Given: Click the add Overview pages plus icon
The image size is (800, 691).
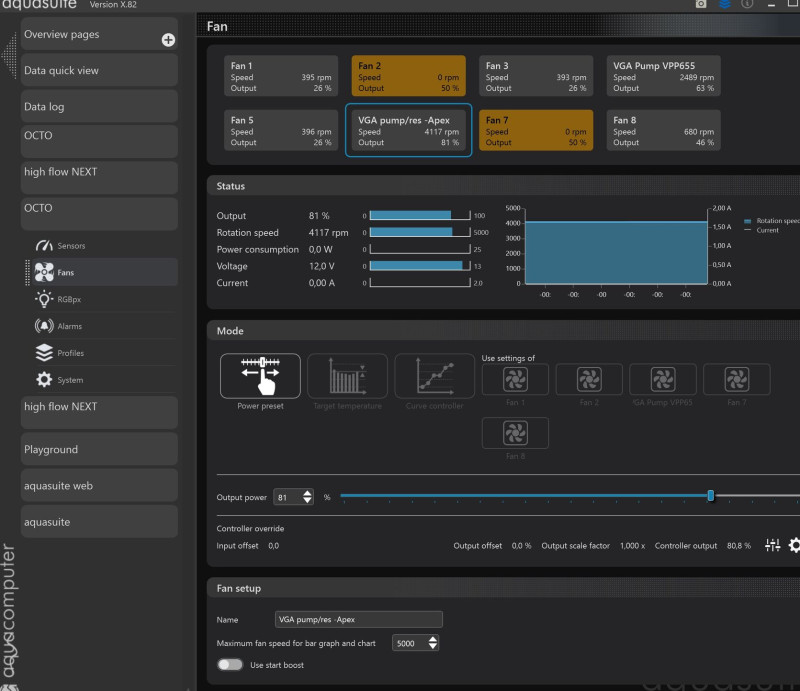Looking at the screenshot, I should 168,40.
